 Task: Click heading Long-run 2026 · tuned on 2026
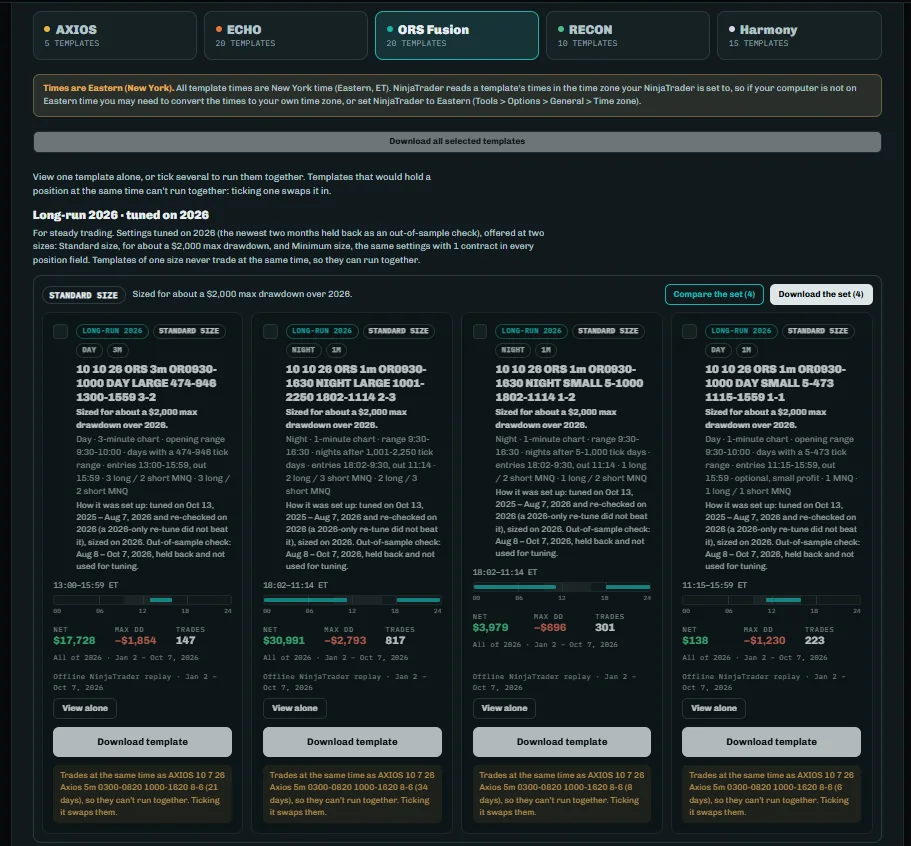click(x=121, y=215)
